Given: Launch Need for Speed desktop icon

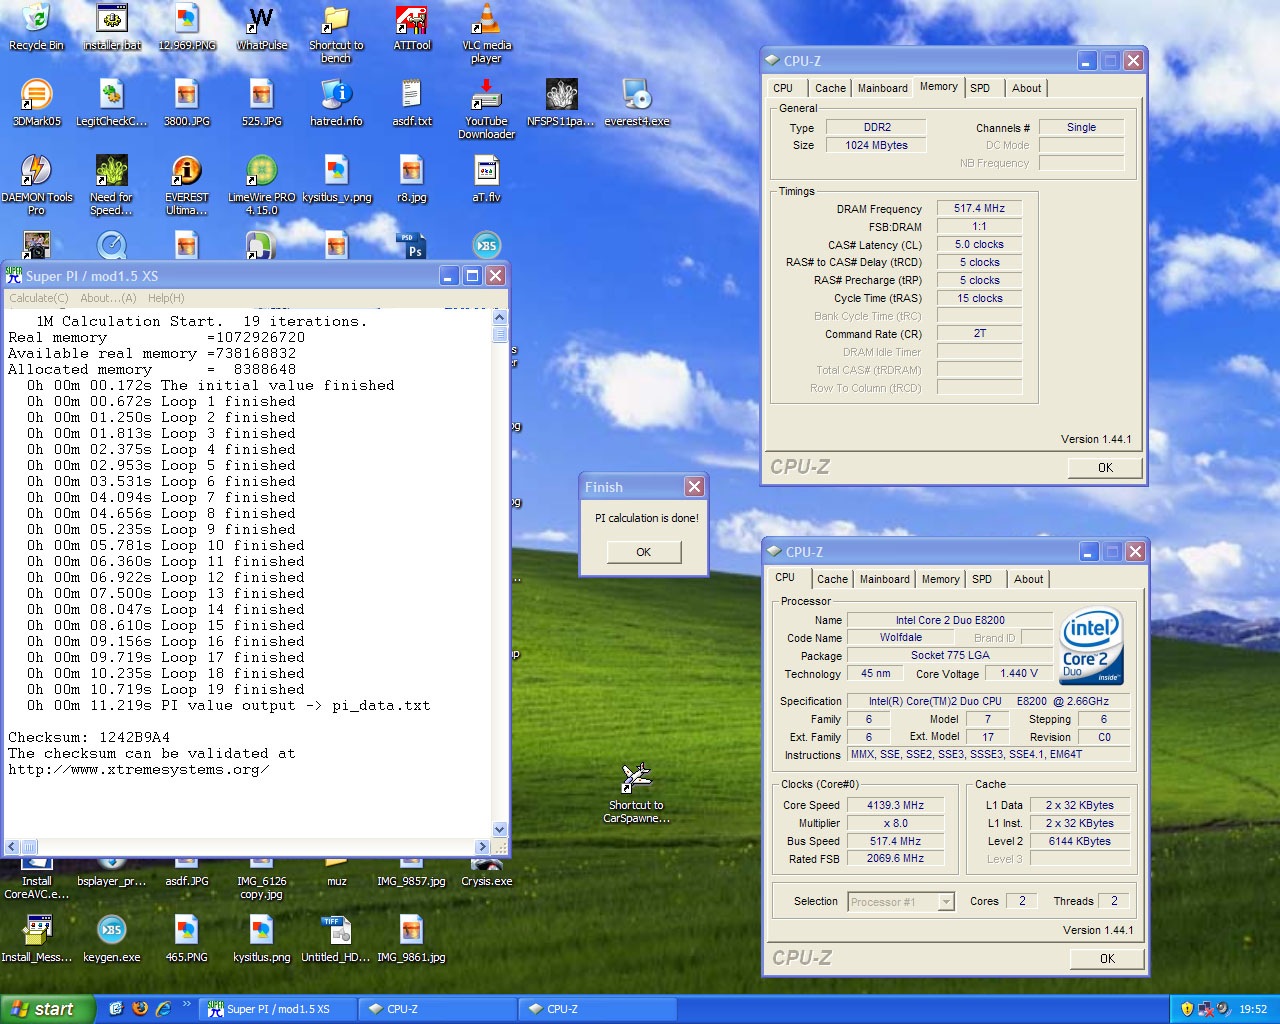Looking at the screenshot, I should 112,185.
